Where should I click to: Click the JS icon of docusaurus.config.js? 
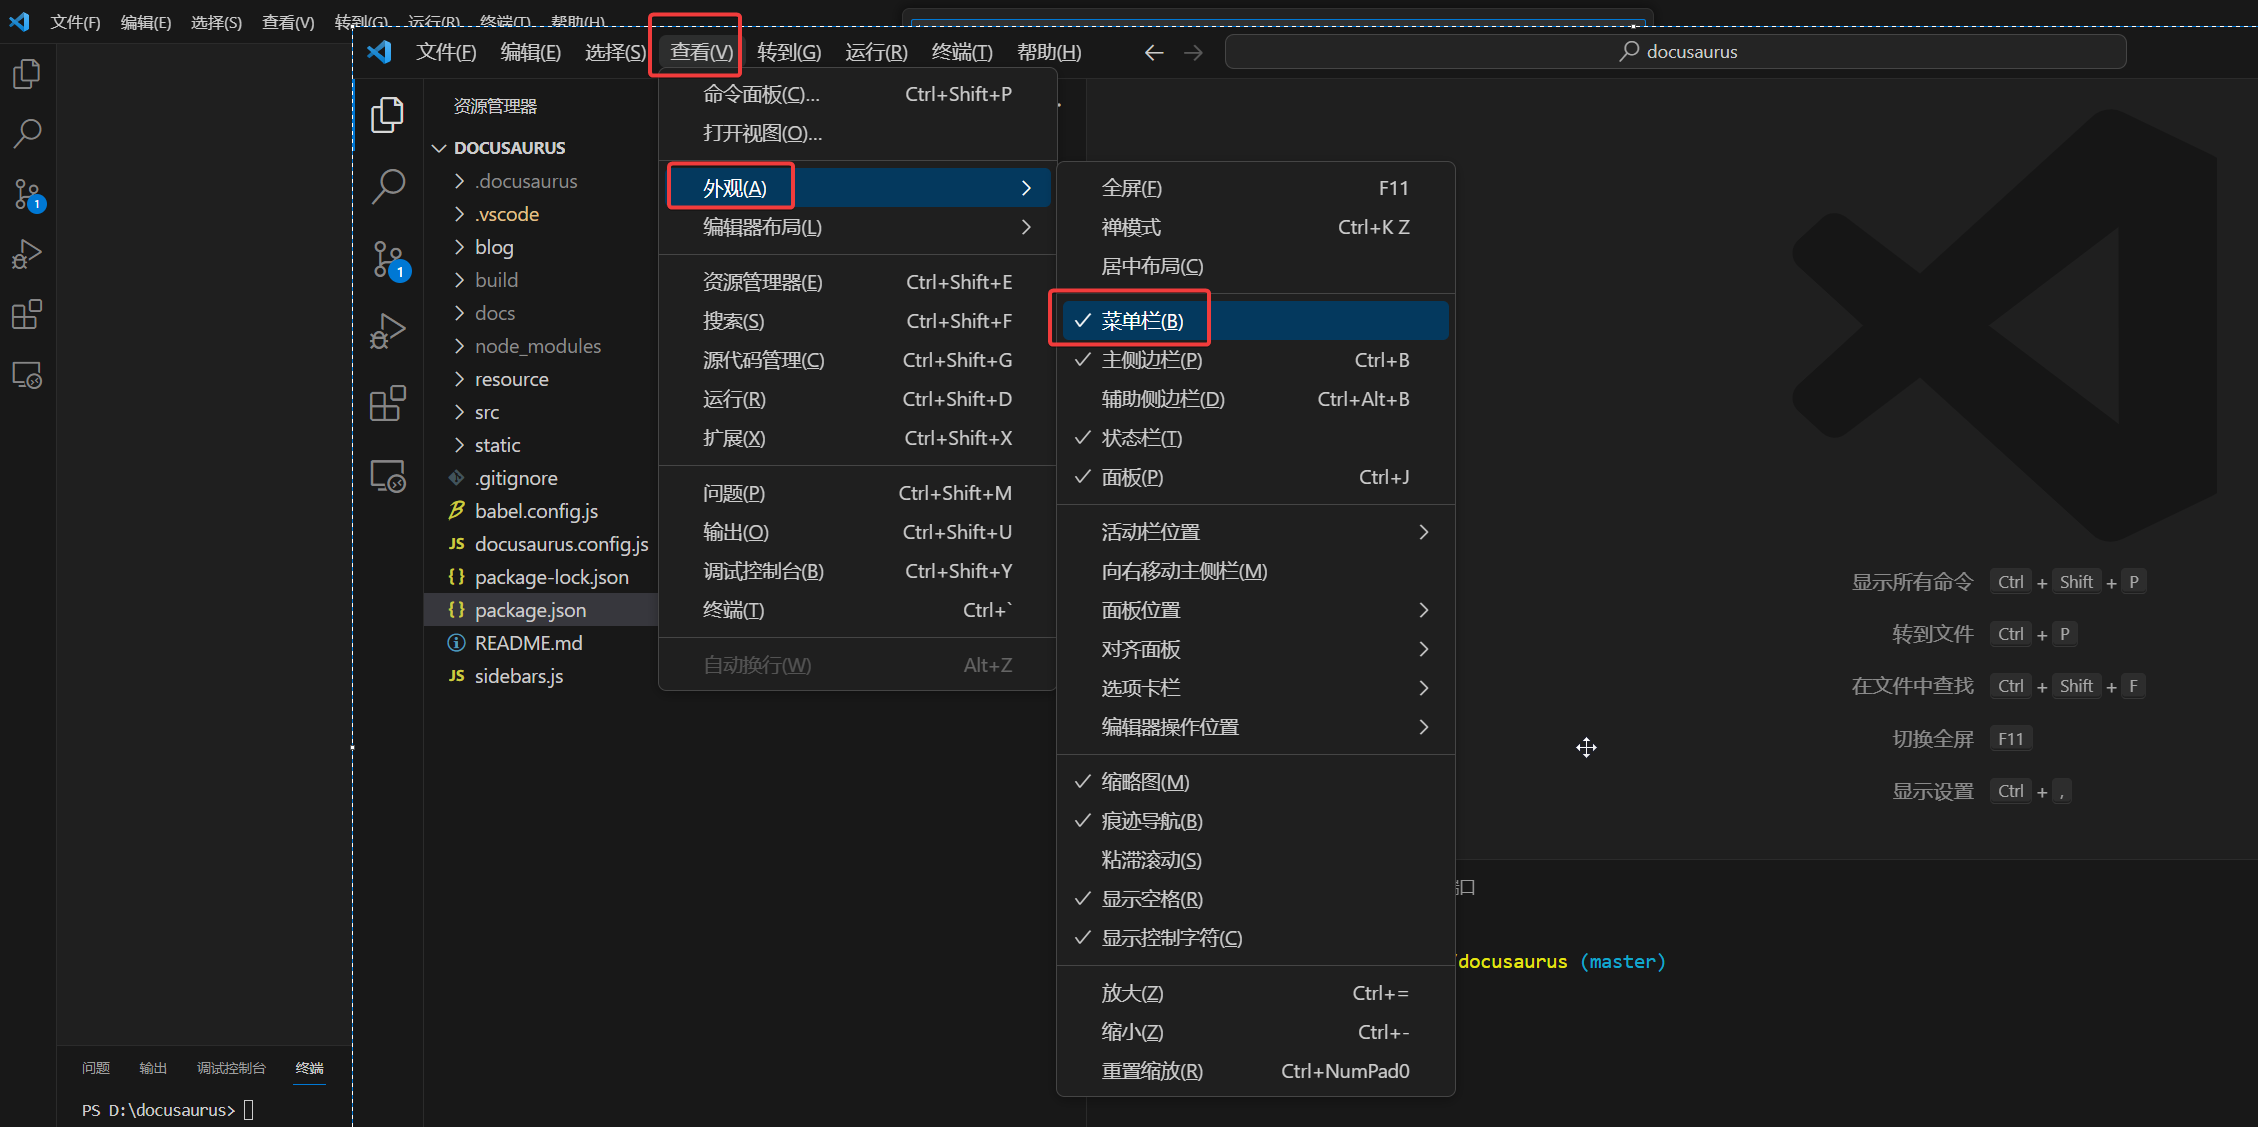point(456,544)
